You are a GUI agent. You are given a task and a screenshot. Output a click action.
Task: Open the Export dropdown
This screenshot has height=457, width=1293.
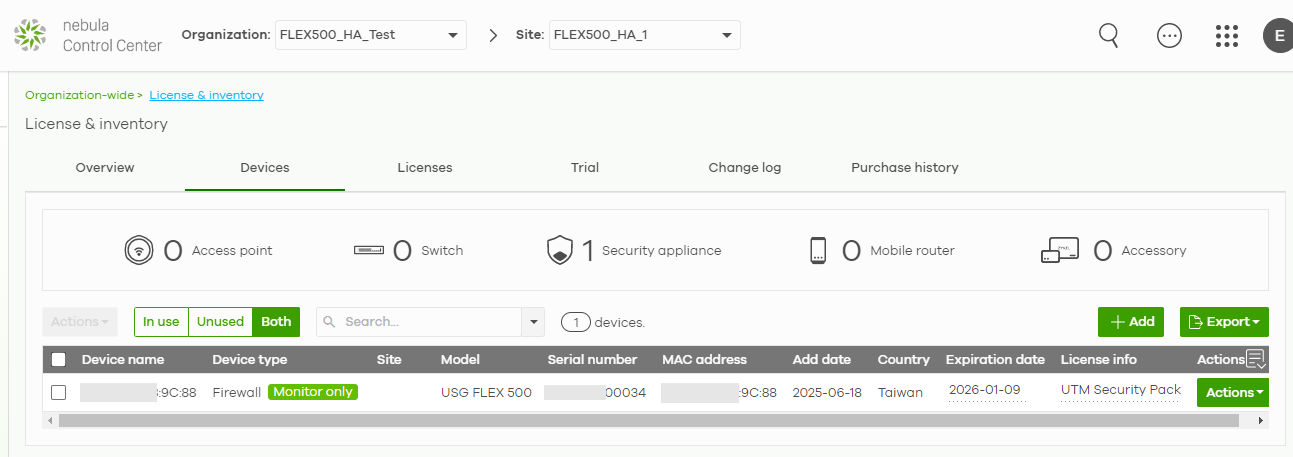point(1224,322)
